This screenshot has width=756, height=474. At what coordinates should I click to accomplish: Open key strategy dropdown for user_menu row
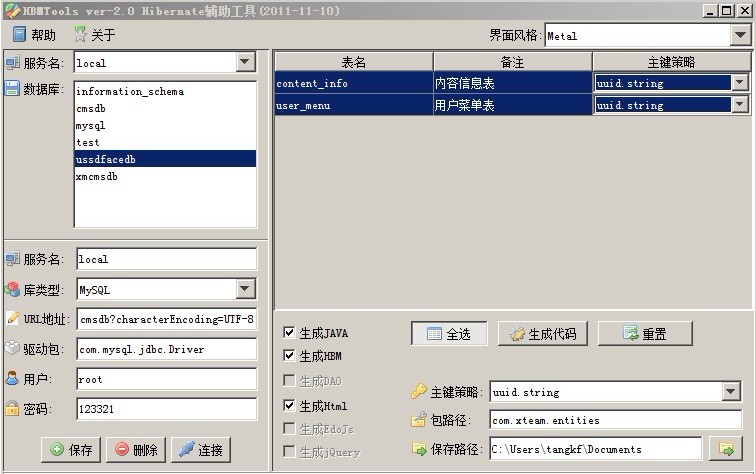pyautogui.click(x=740, y=105)
